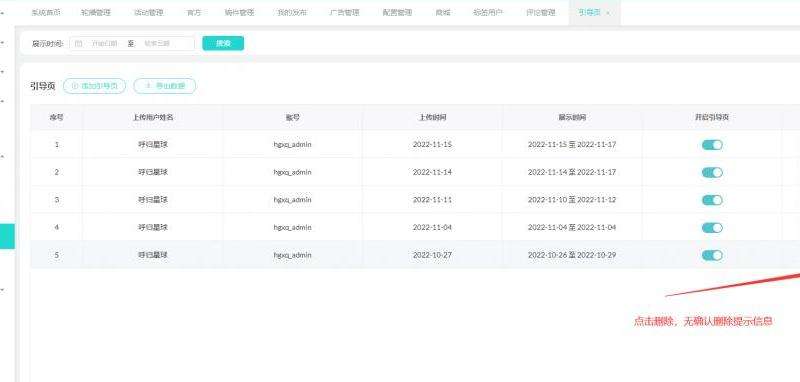Screen dimensions: 800x382
Task: Select the active 引导页 tab
Action: click(594, 13)
